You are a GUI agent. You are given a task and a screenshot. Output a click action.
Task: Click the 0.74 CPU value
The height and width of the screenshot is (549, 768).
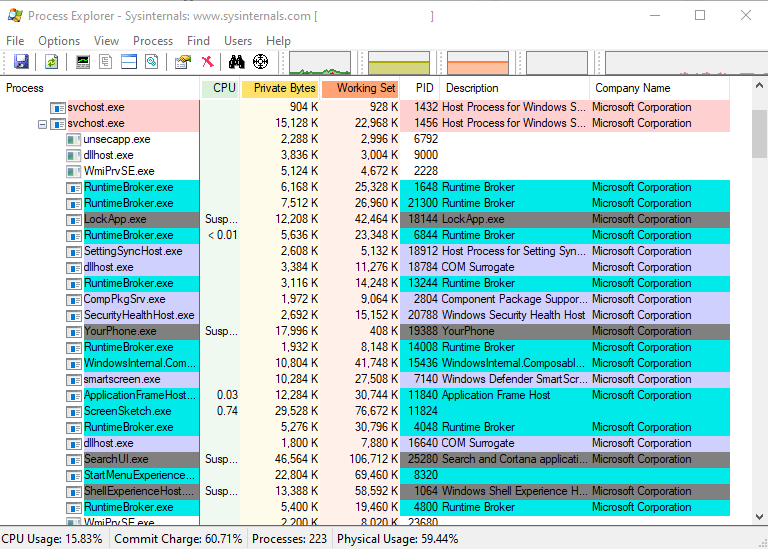(x=227, y=411)
